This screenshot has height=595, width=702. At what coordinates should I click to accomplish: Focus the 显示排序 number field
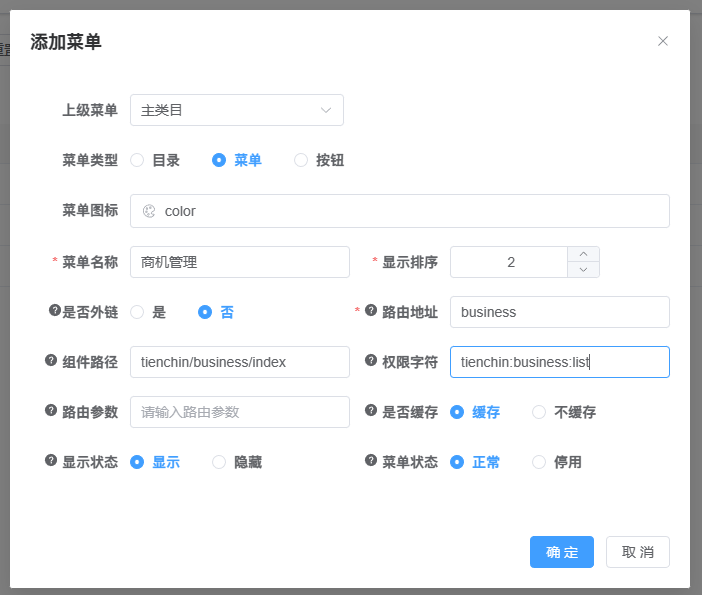click(x=509, y=262)
